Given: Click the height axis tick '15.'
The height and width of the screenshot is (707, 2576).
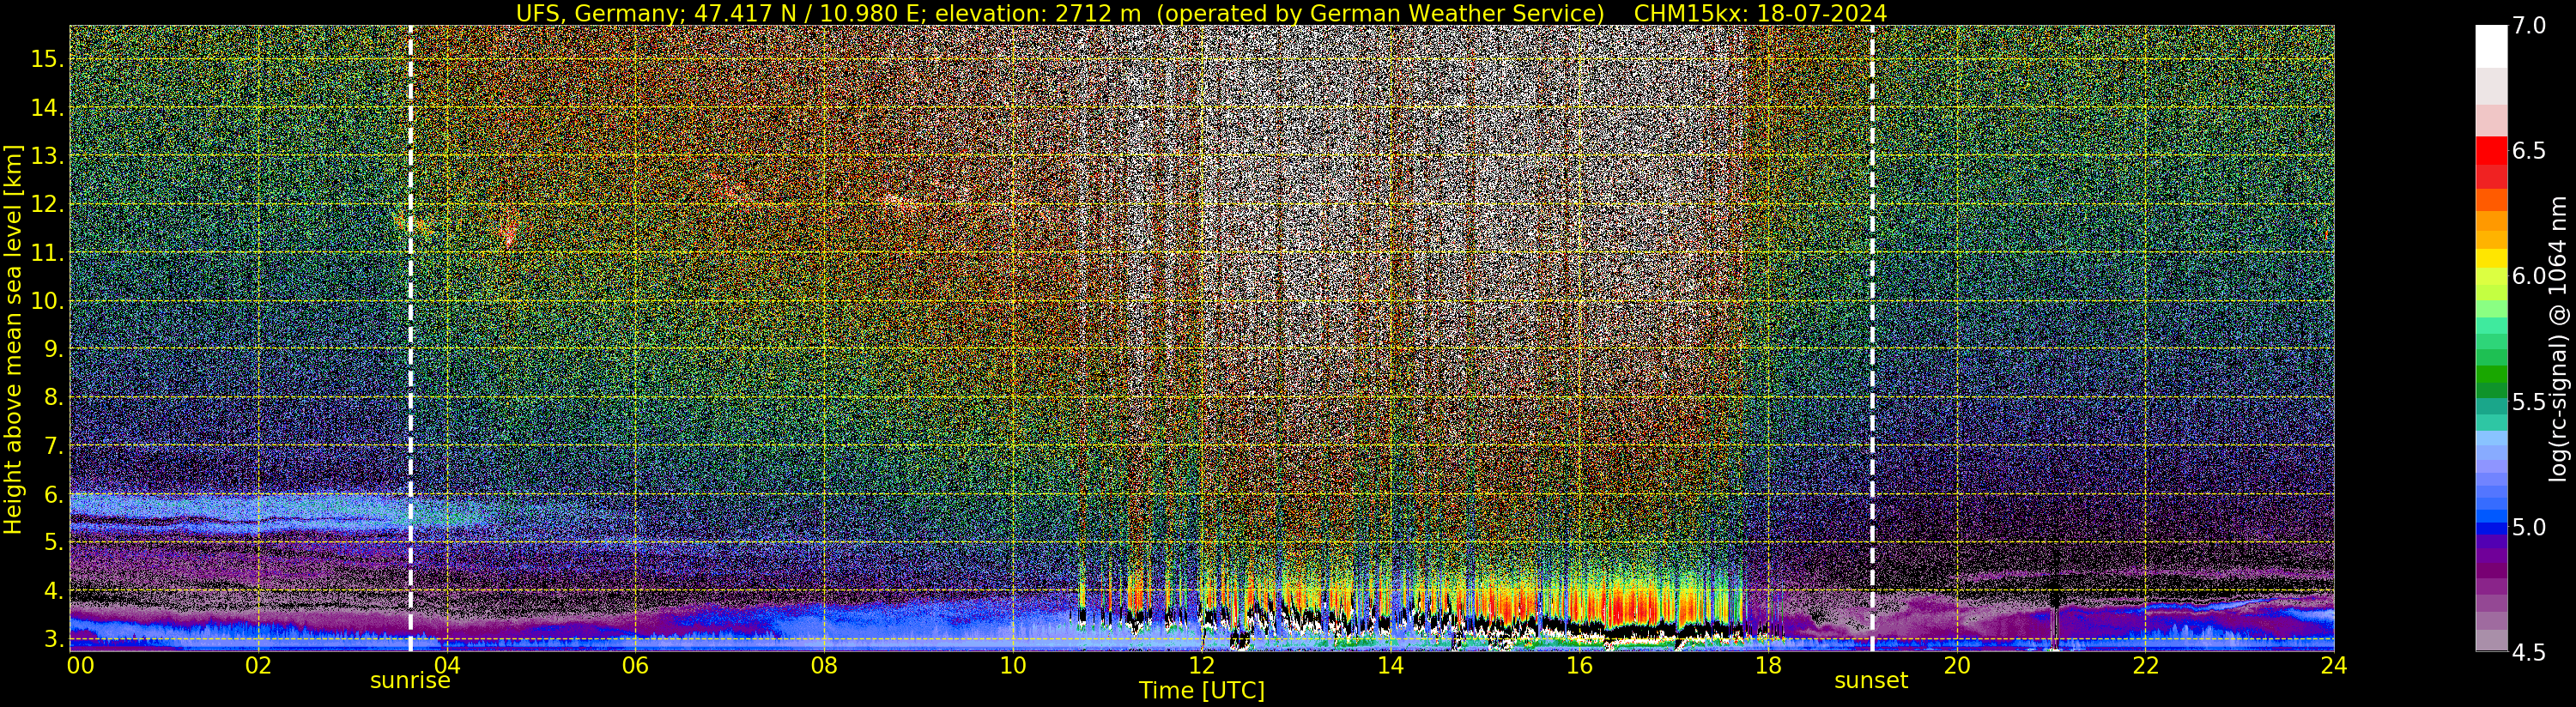Looking at the screenshot, I should tap(47, 59).
